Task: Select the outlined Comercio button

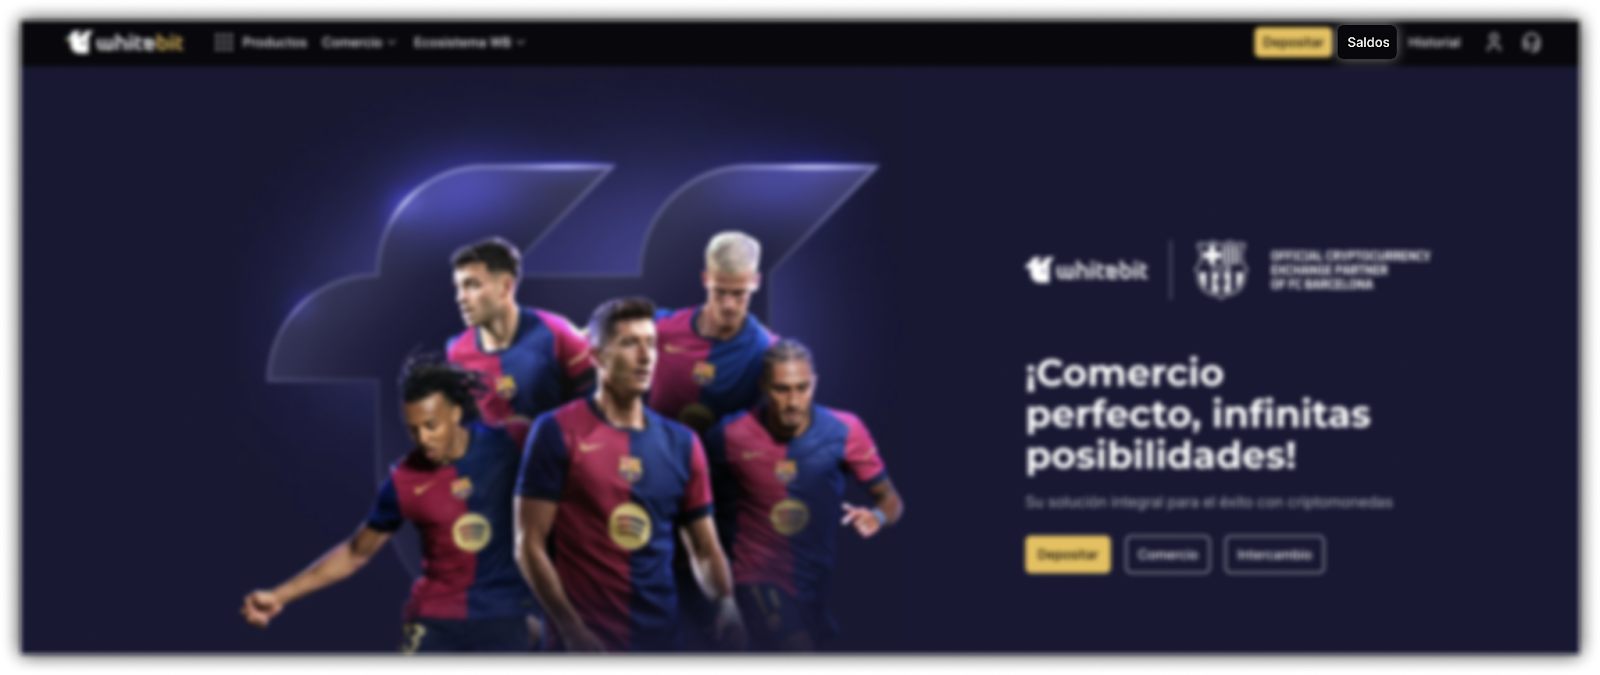Action: pyautogui.click(x=1167, y=554)
